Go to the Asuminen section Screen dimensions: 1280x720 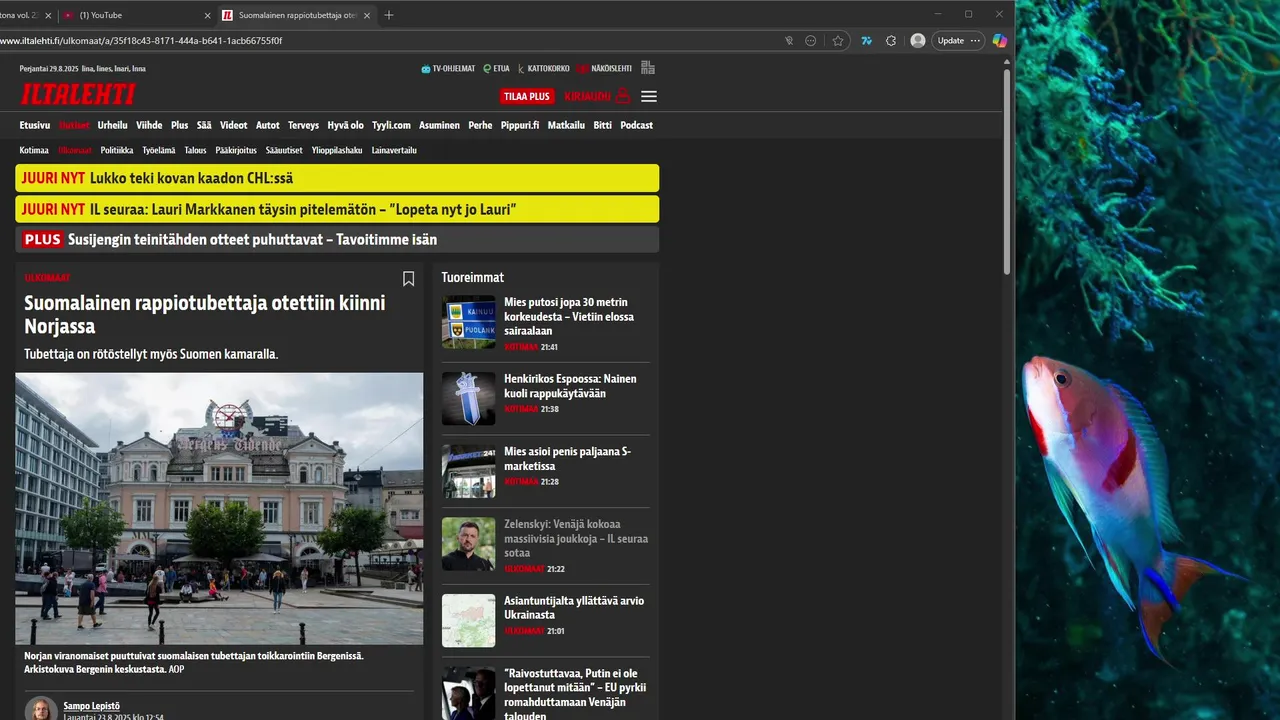tap(439, 125)
